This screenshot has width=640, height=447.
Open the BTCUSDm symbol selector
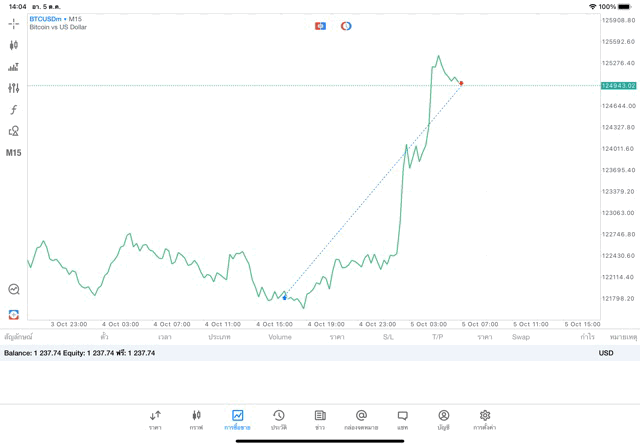pos(45,19)
